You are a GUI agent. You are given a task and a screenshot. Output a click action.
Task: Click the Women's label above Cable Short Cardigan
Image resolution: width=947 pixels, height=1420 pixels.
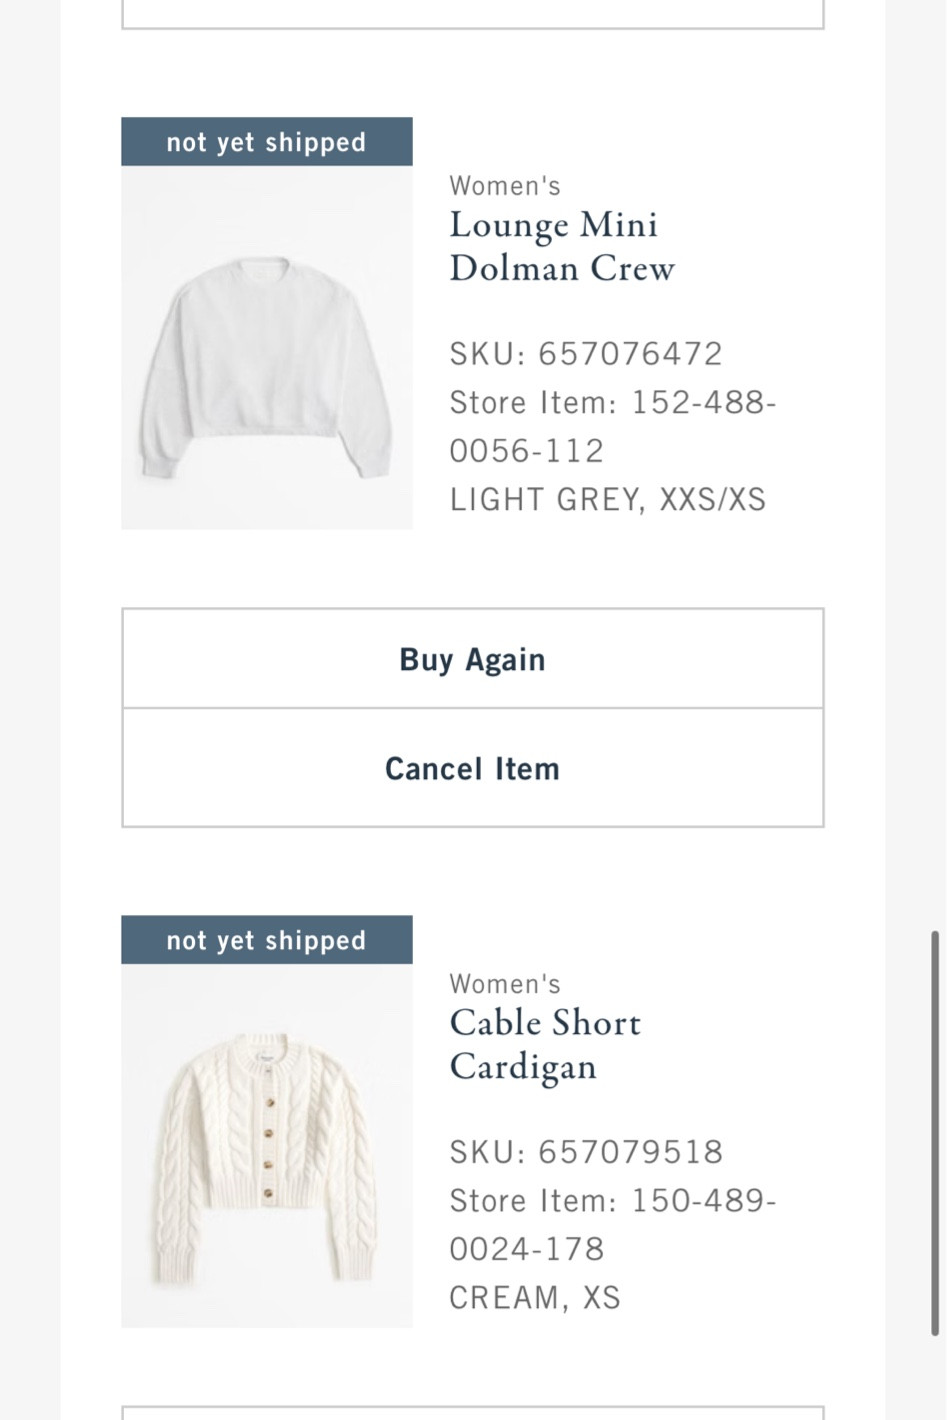pos(506,983)
